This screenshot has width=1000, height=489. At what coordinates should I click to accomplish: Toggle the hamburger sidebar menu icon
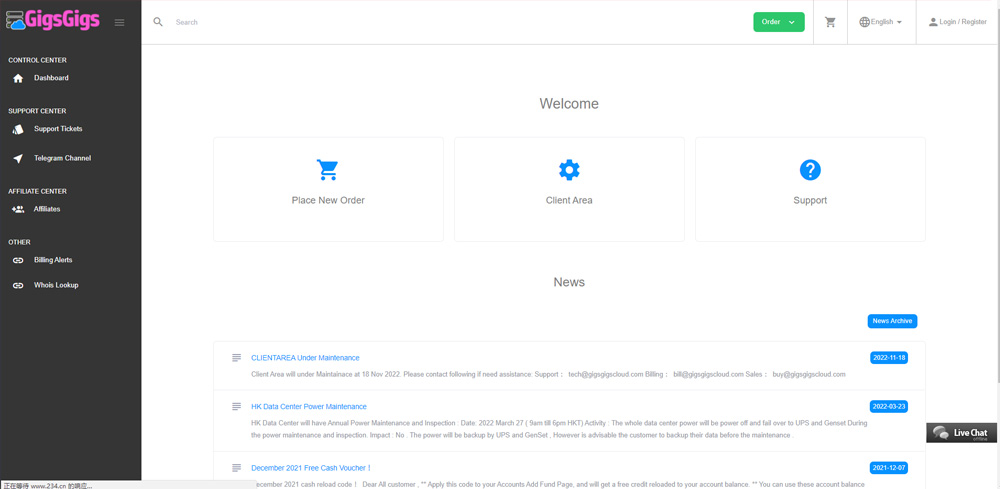(119, 22)
